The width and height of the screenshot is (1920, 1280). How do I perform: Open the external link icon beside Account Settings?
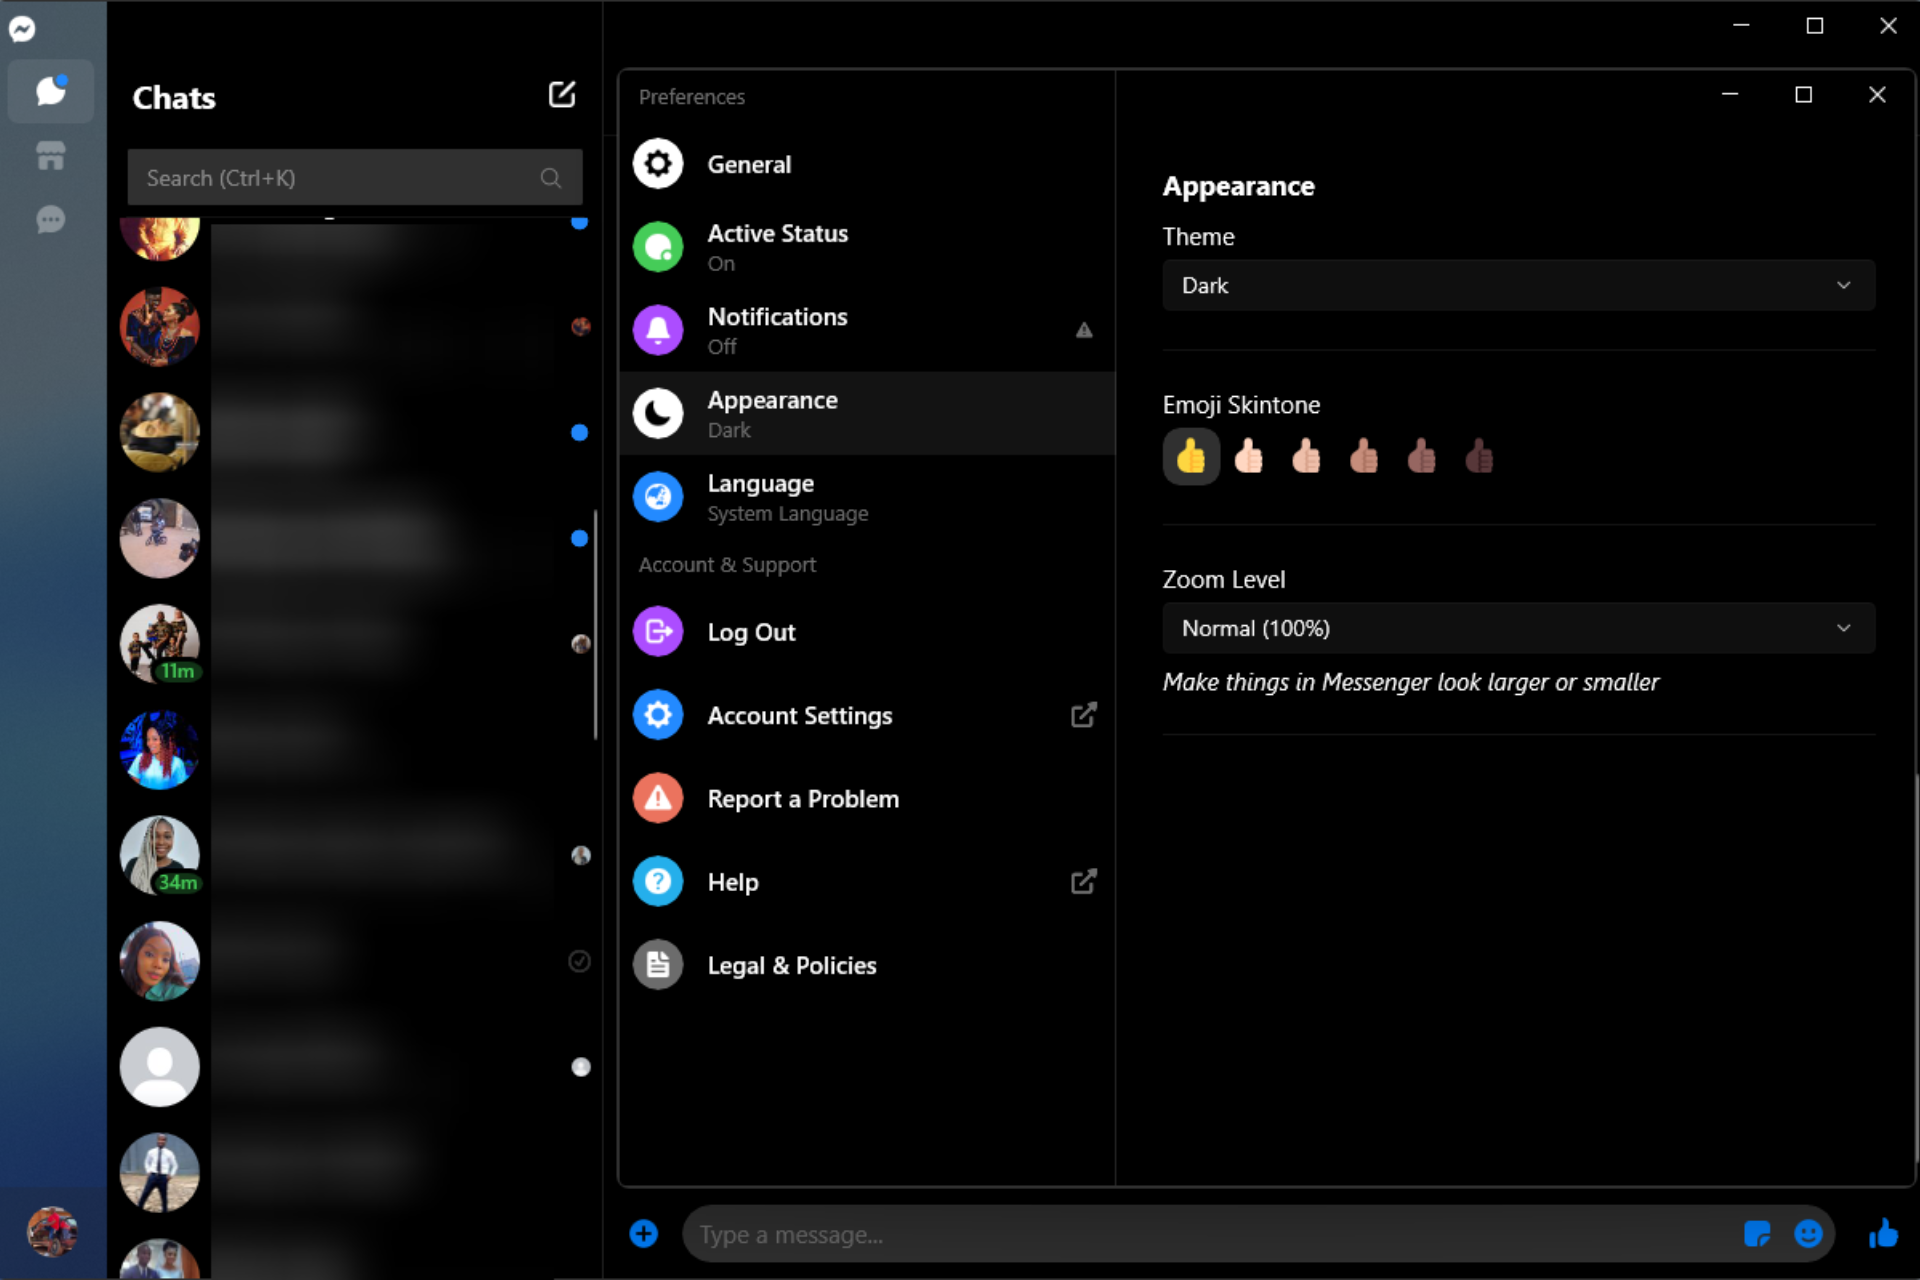[1084, 715]
